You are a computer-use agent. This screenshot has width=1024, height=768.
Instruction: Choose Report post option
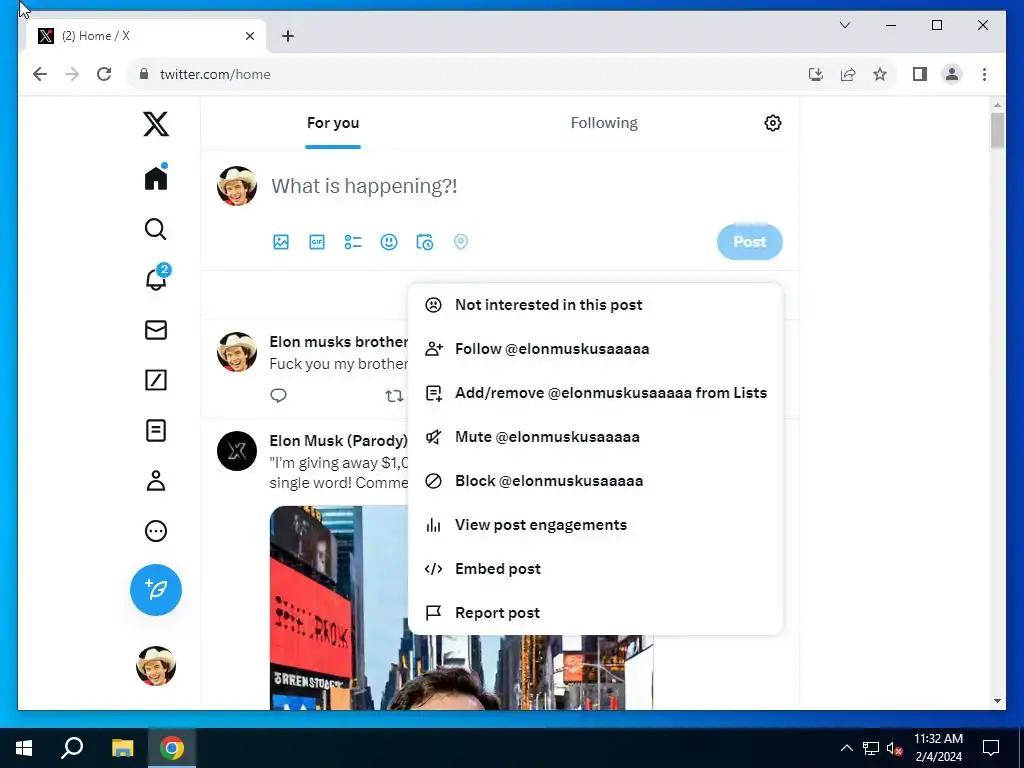click(x=595, y=613)
